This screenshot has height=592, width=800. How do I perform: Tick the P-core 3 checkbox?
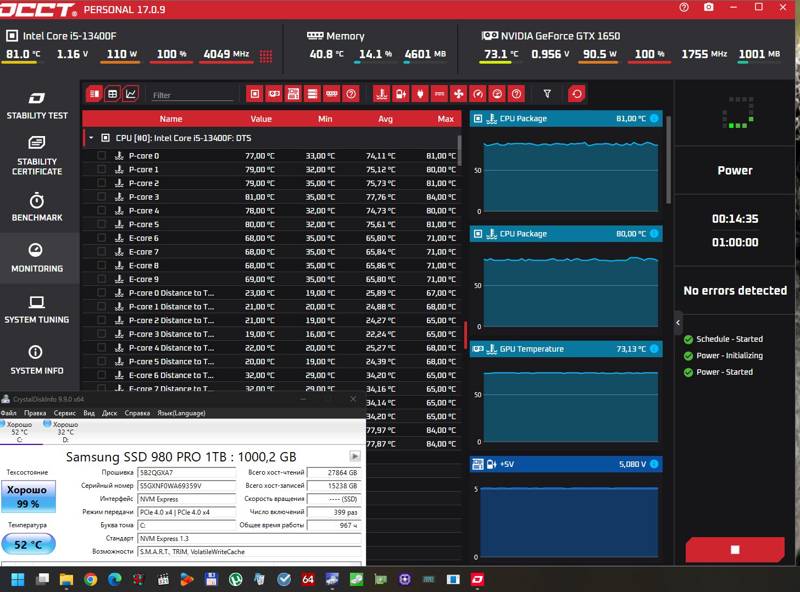[x=102, y=197]
